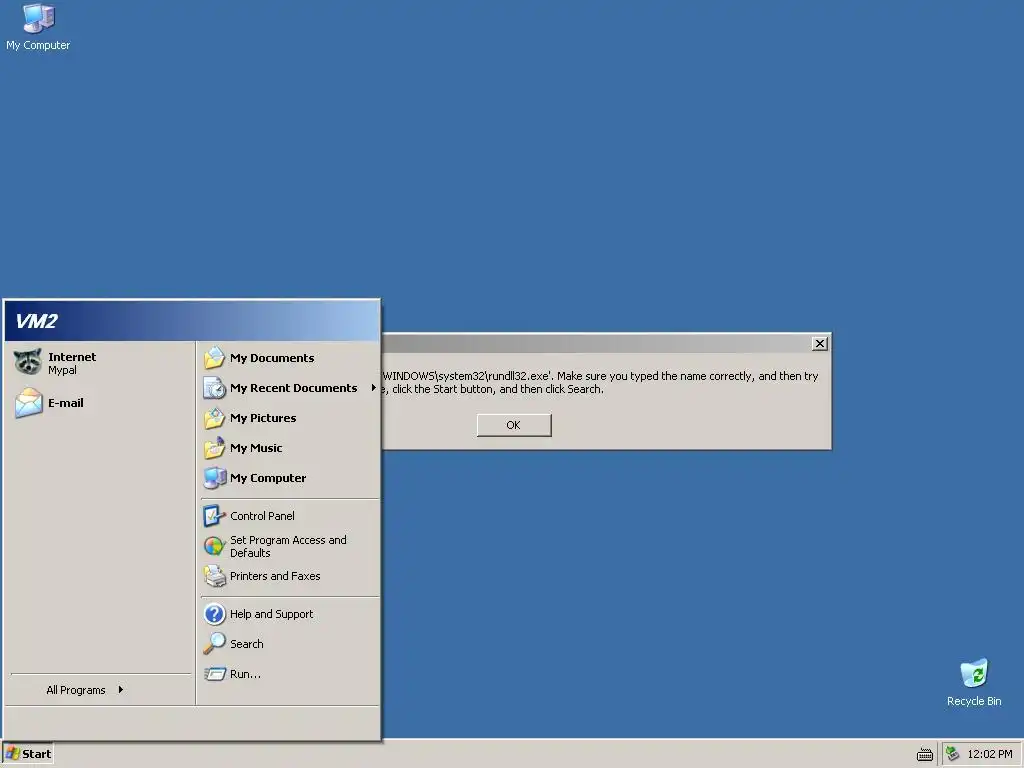Click the My Pictures folder icon
This screenshot has height=768, width=1024.
[x=214, y=418]
